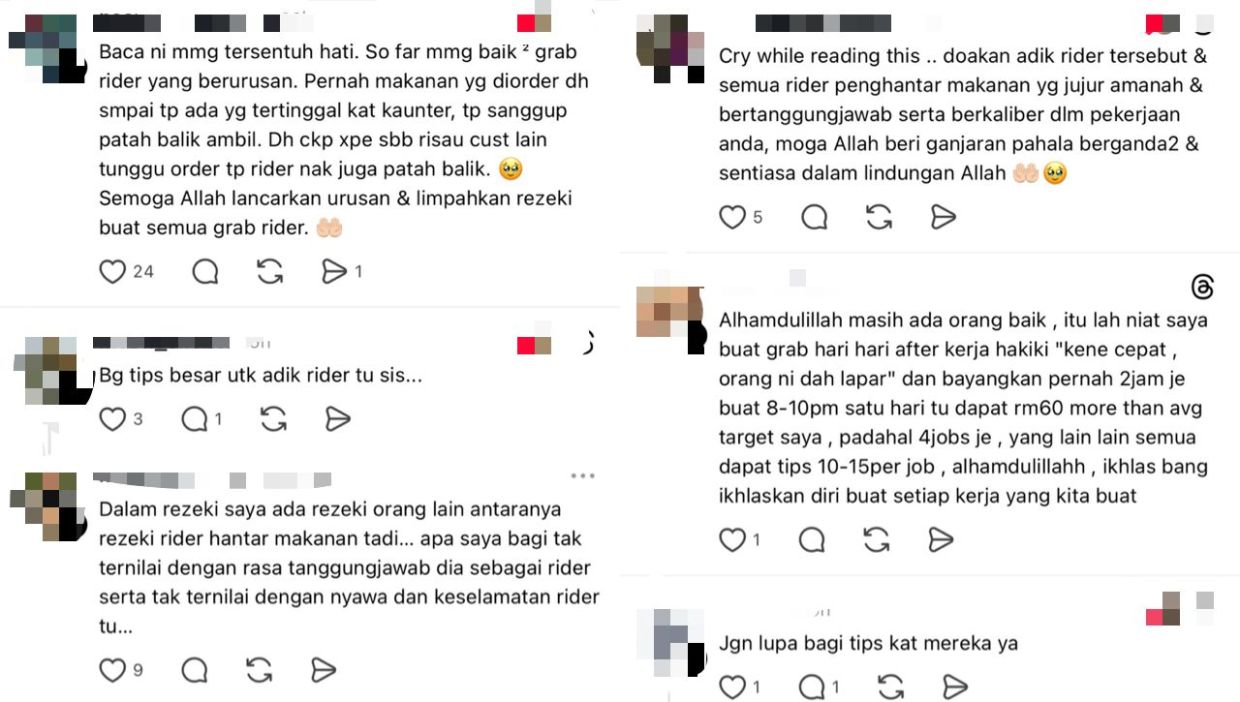The image size is (1240, 702).
Task: Like the 'Alhamdulillah masih ada orang baik' comment
Action: [733, 540]
